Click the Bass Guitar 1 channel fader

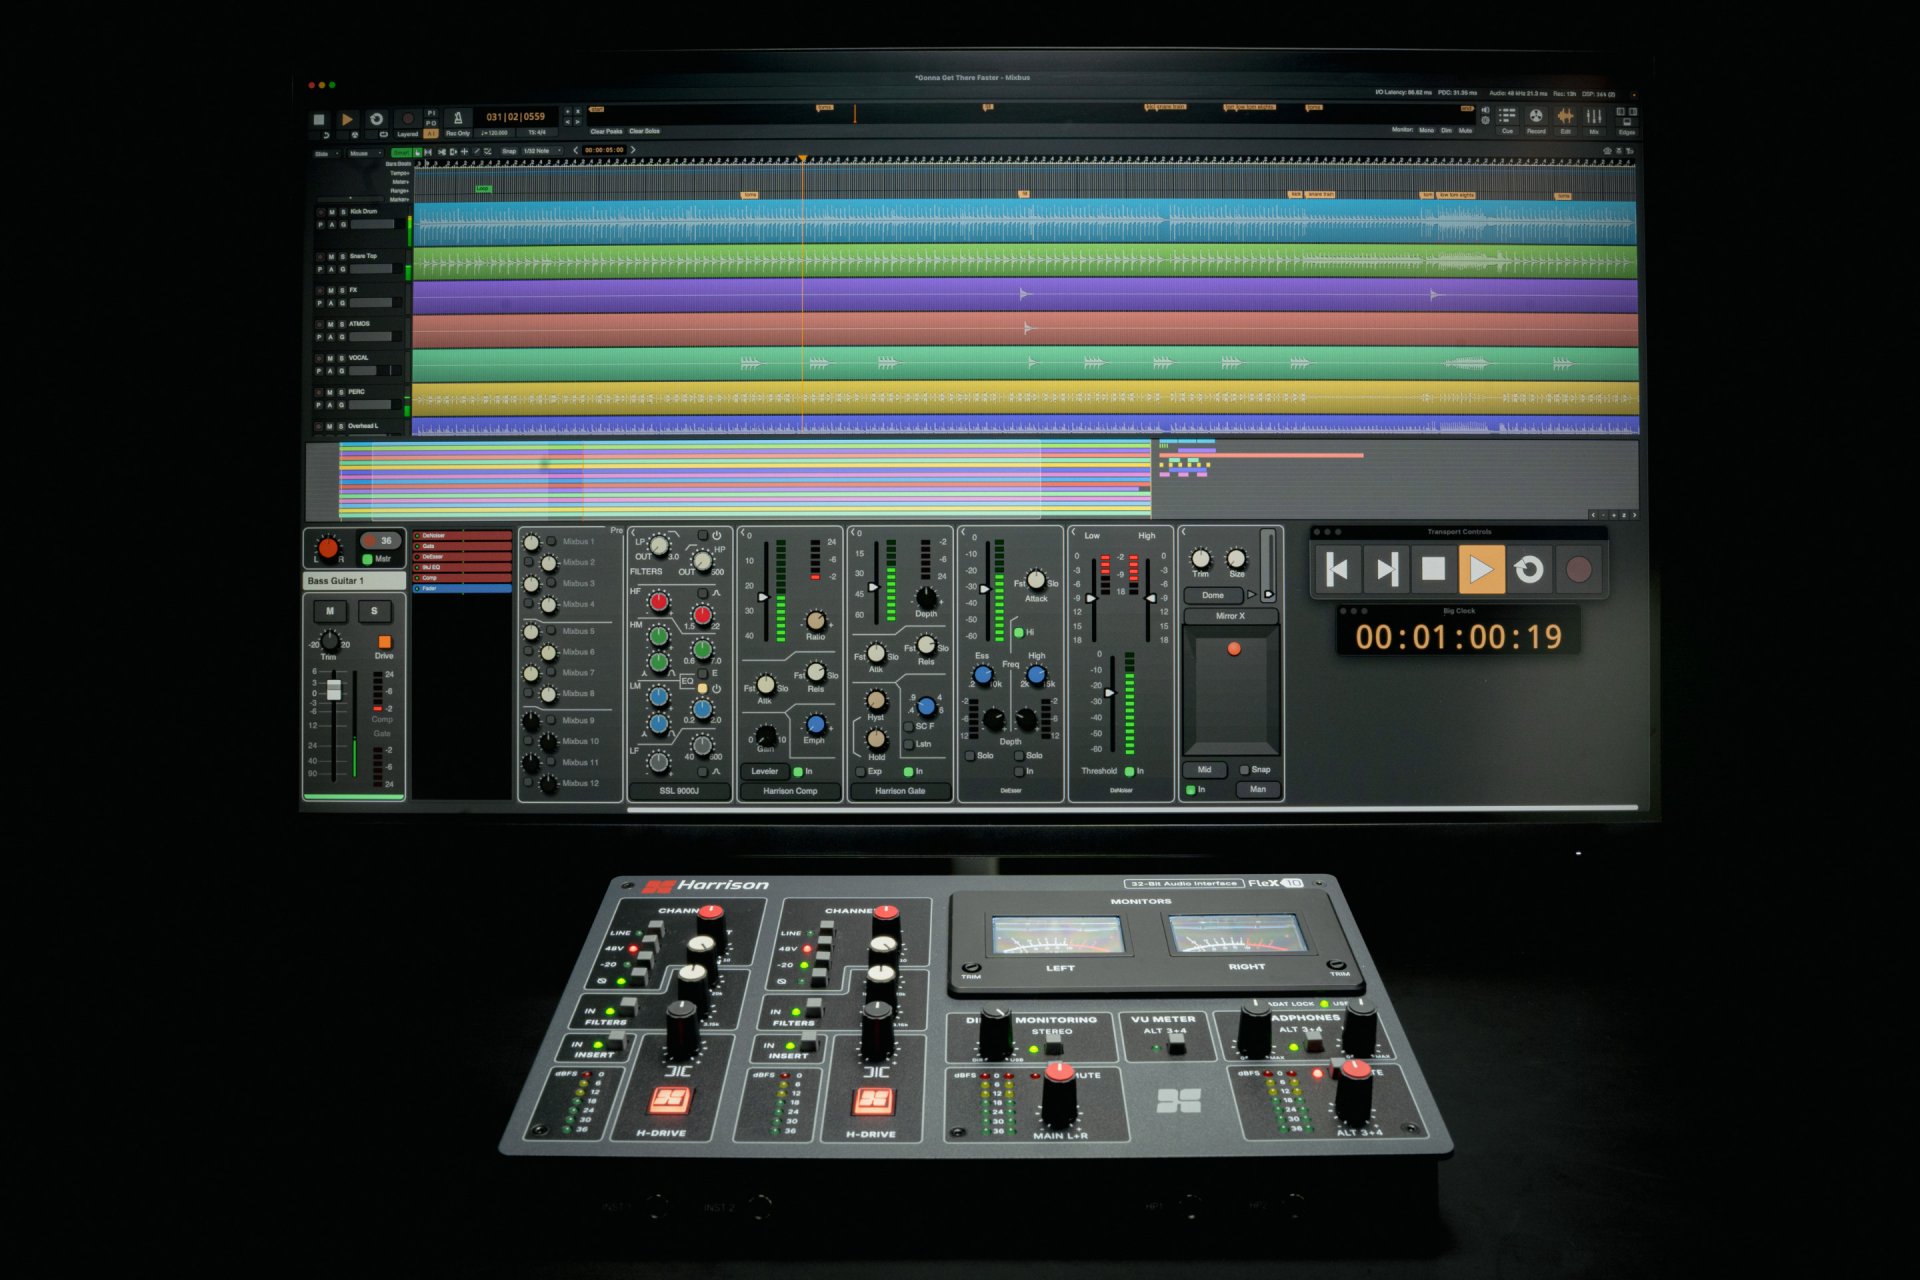334,689
